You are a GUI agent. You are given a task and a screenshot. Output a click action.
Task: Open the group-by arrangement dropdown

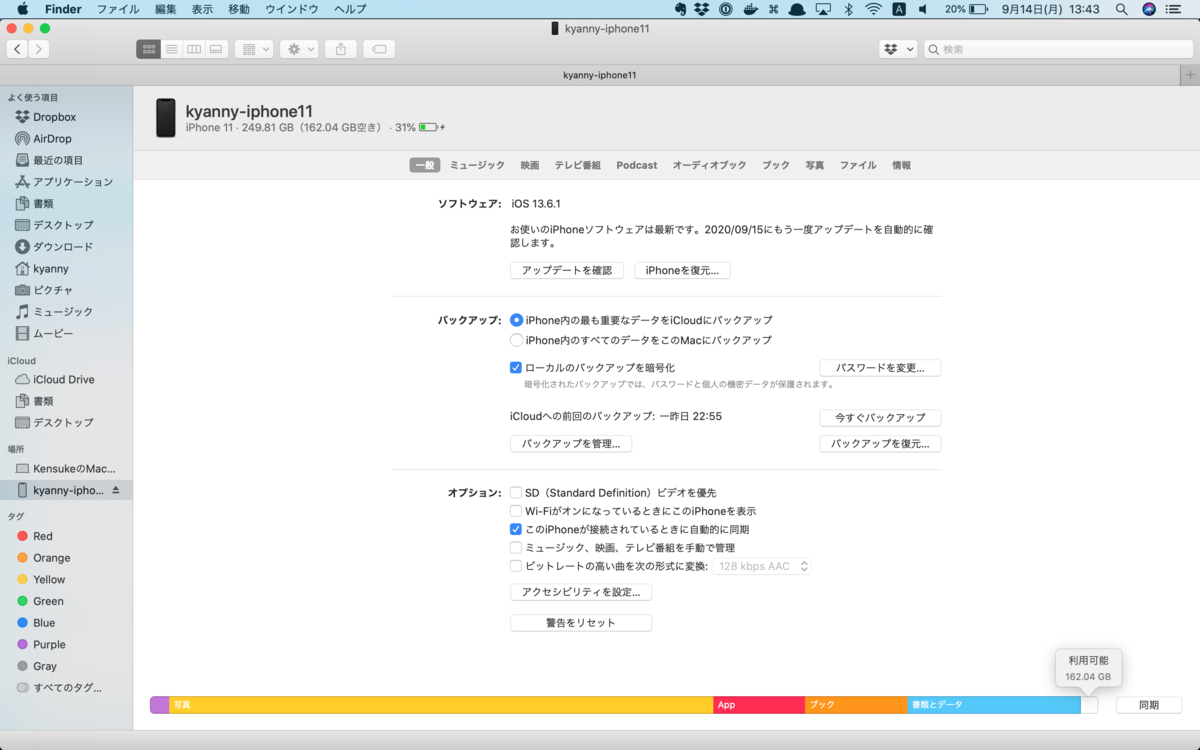coord(254,49)
